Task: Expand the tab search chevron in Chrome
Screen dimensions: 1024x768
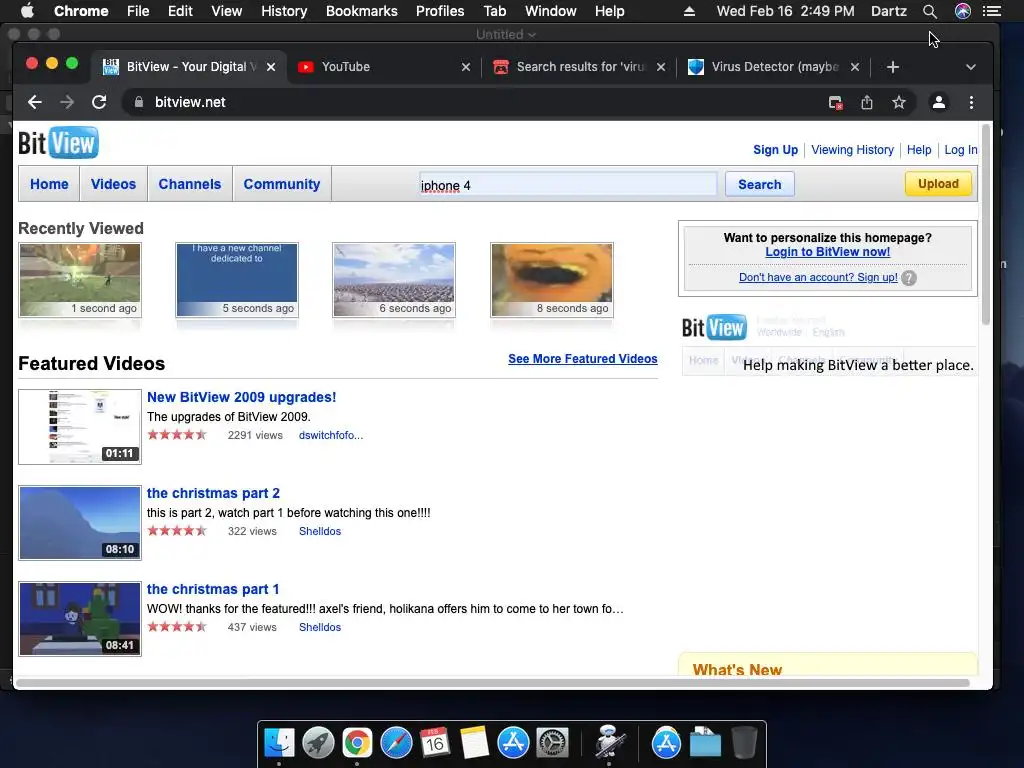Action: point(970,67)
